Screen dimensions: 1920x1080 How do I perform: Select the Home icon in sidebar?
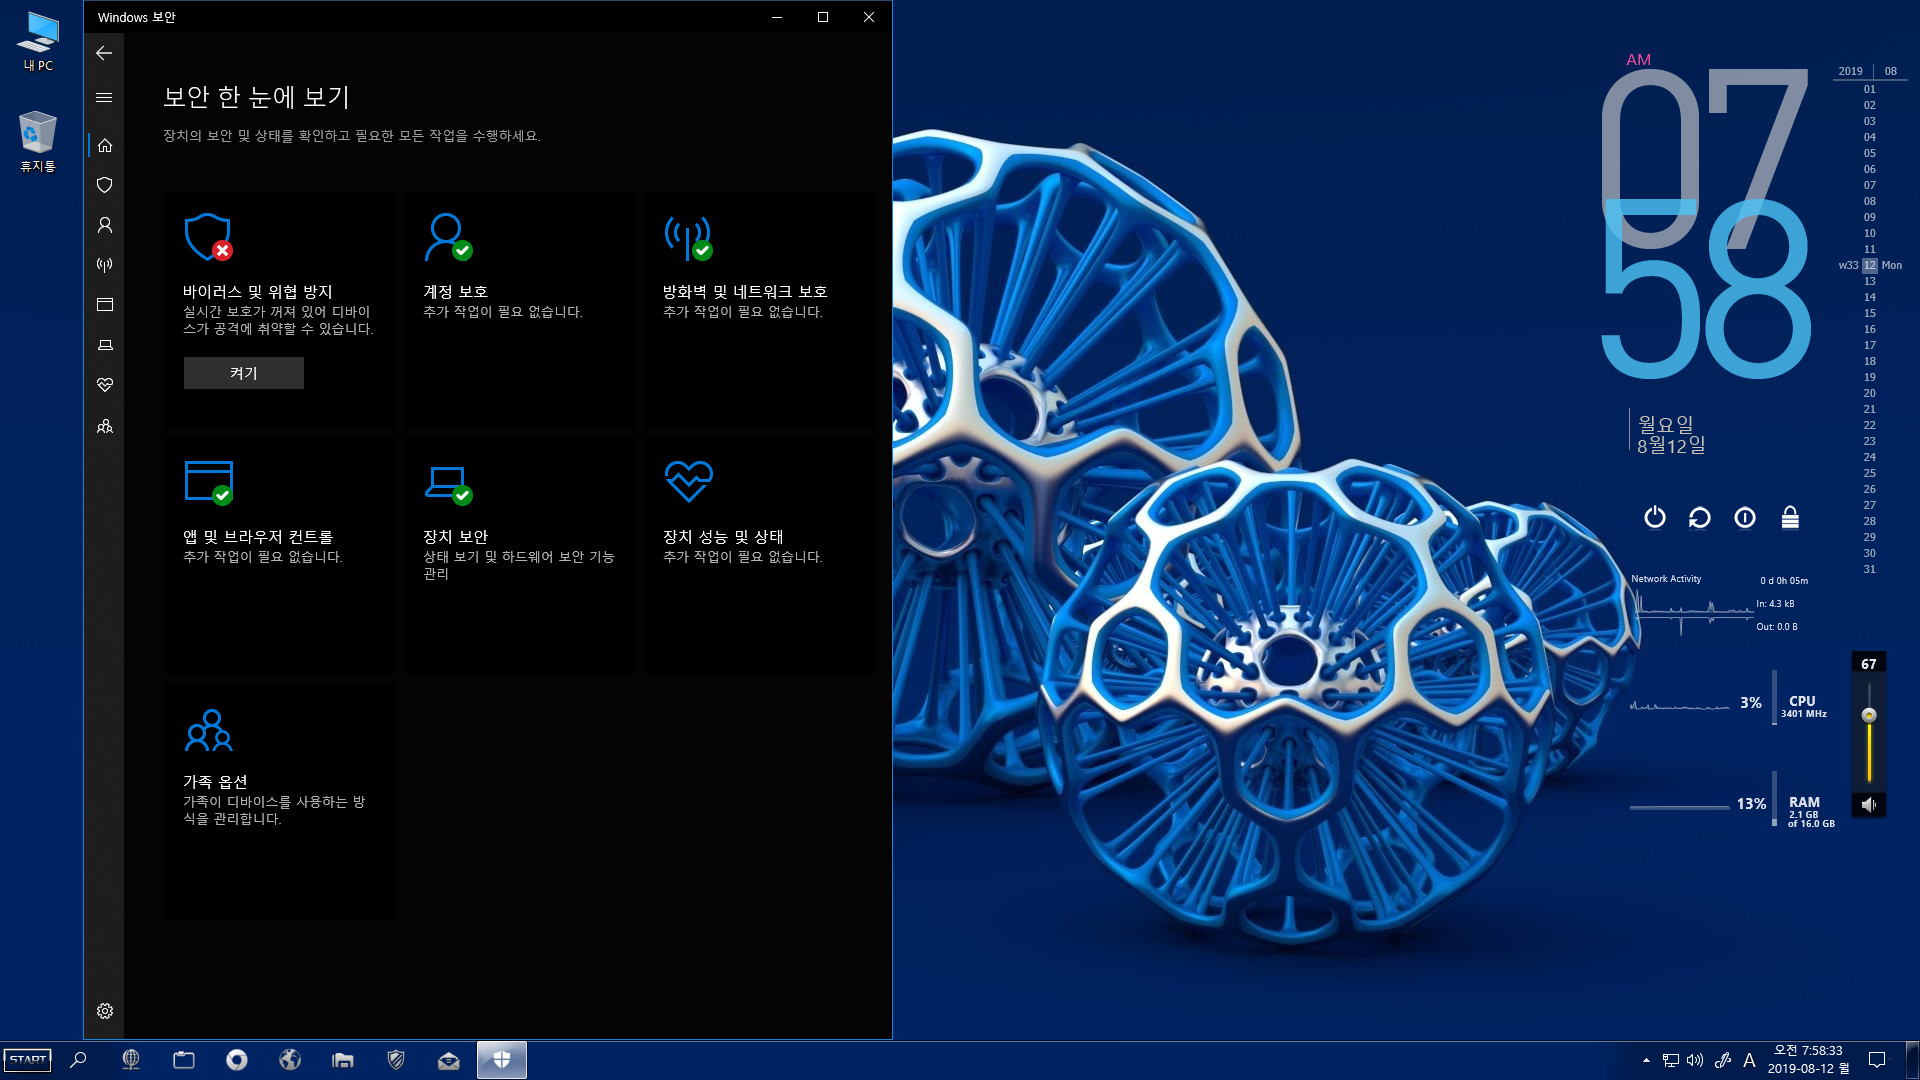point(104,145)
